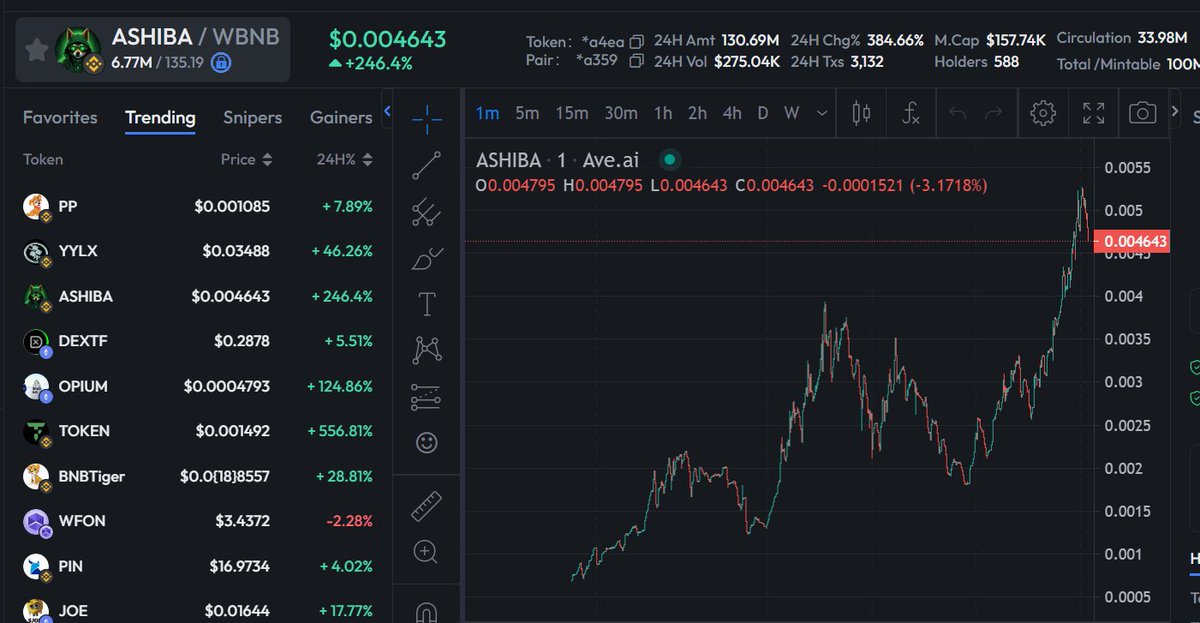This screenshot has width=1200, height=623.
Task: Undo the last chart action
Action: click(958, 113)
